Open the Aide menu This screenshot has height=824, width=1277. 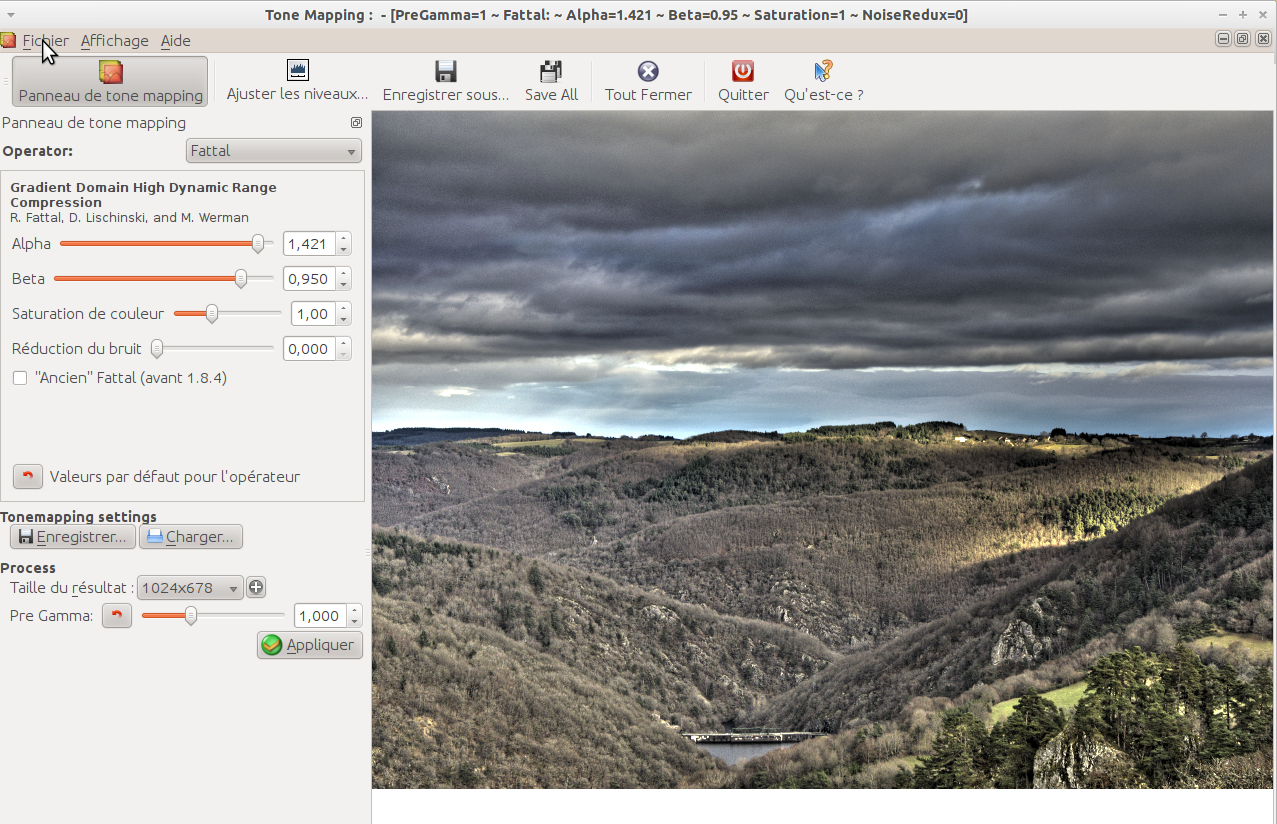click(x=176, y=40)
